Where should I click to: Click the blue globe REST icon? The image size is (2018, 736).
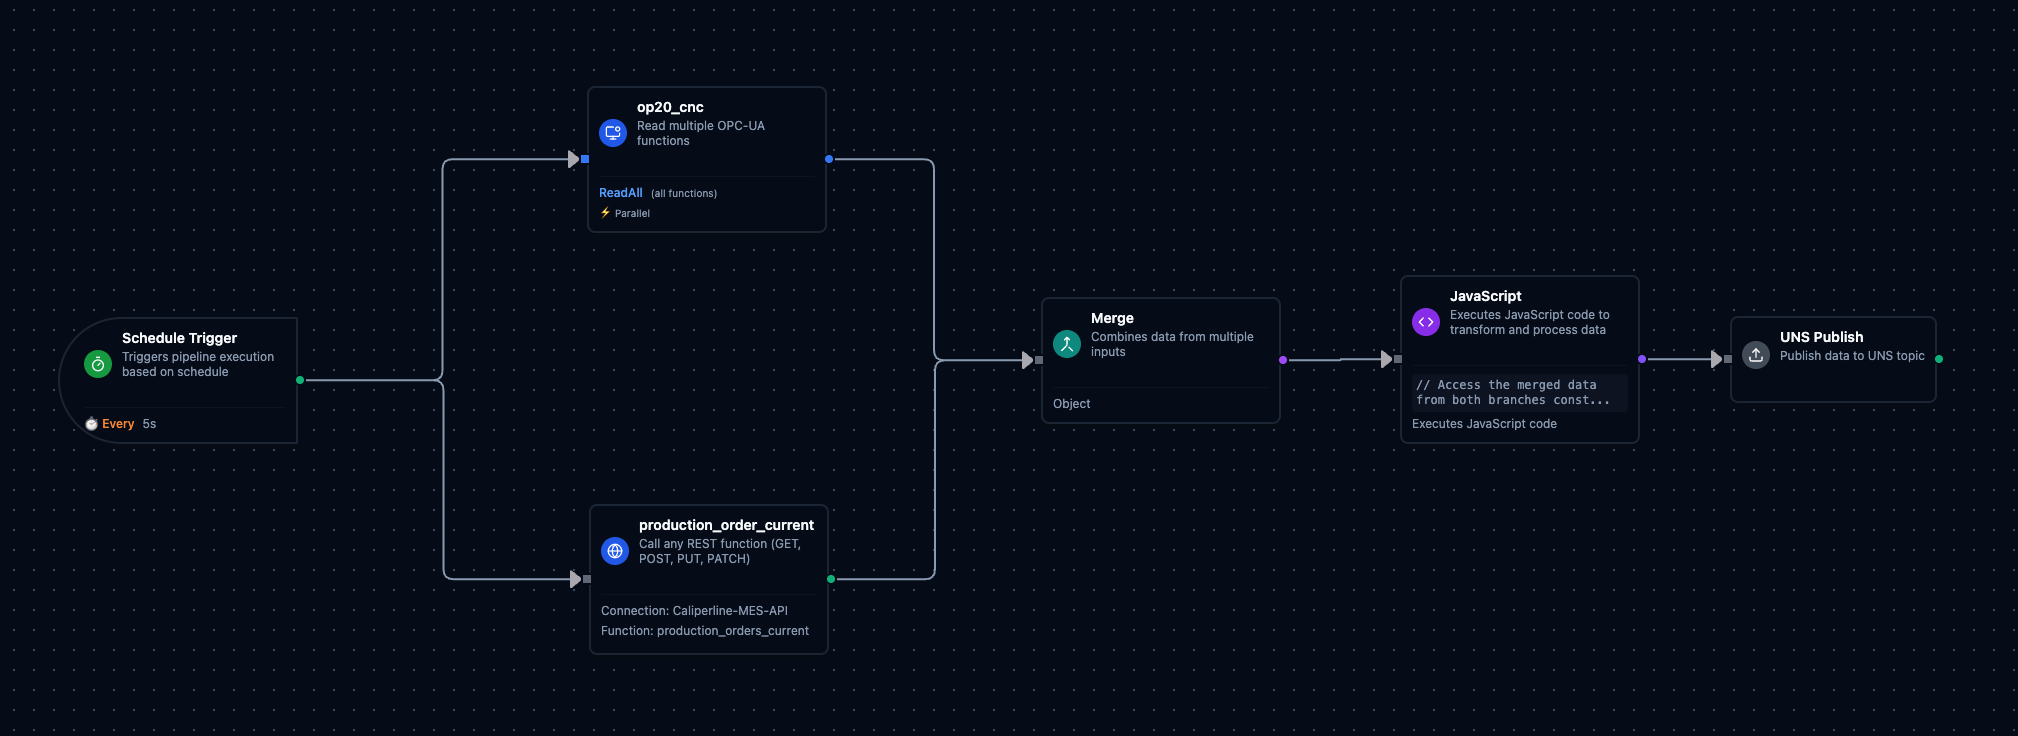(x=615, y=551)
